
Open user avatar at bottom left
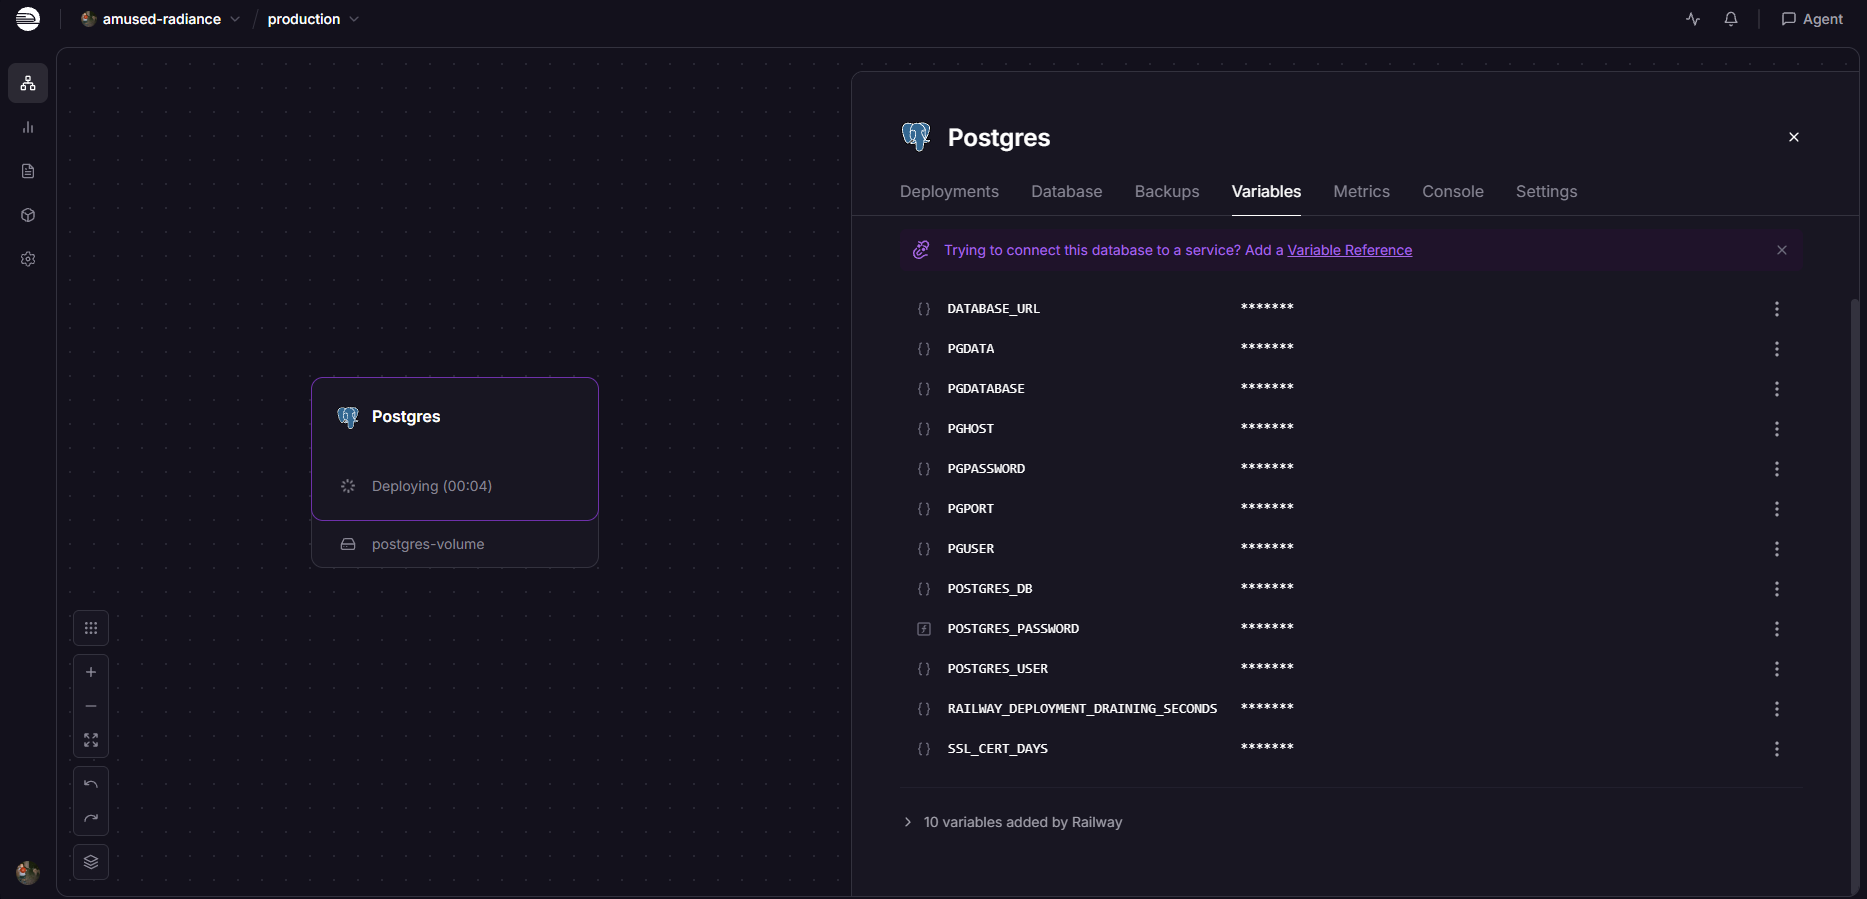pos(28,872)
